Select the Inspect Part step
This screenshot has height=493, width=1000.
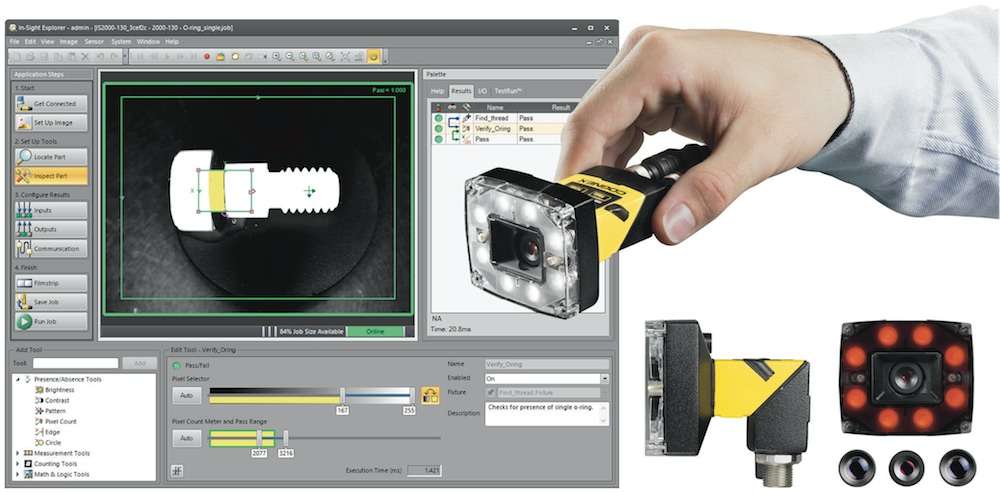[x=52, y=176]
